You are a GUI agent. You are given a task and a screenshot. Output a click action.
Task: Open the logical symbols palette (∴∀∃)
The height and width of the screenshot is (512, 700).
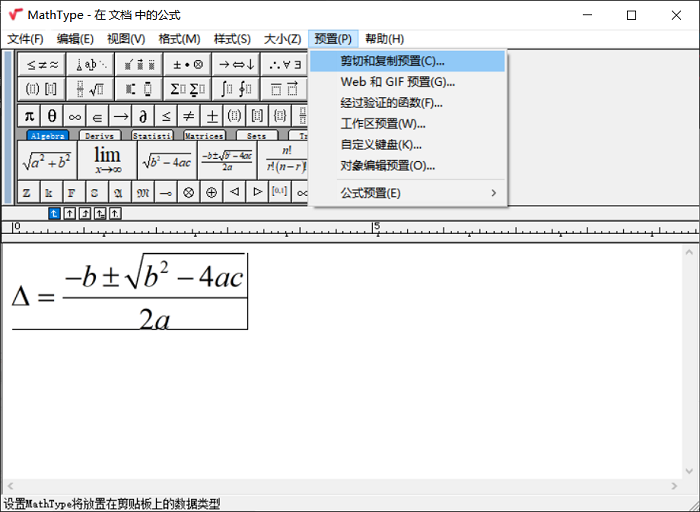pos(284,65)
